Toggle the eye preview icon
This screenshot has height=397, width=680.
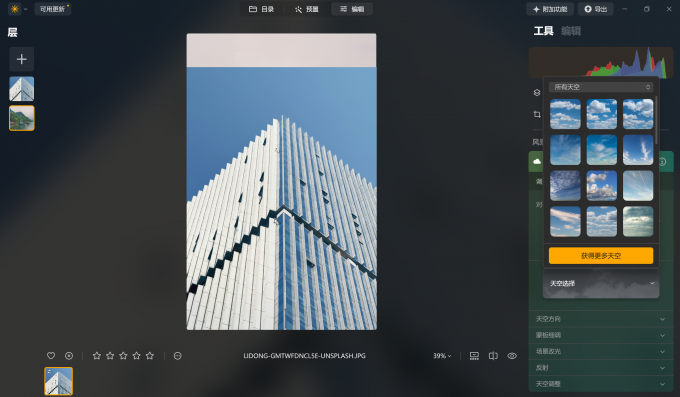(x=512, y=356)
